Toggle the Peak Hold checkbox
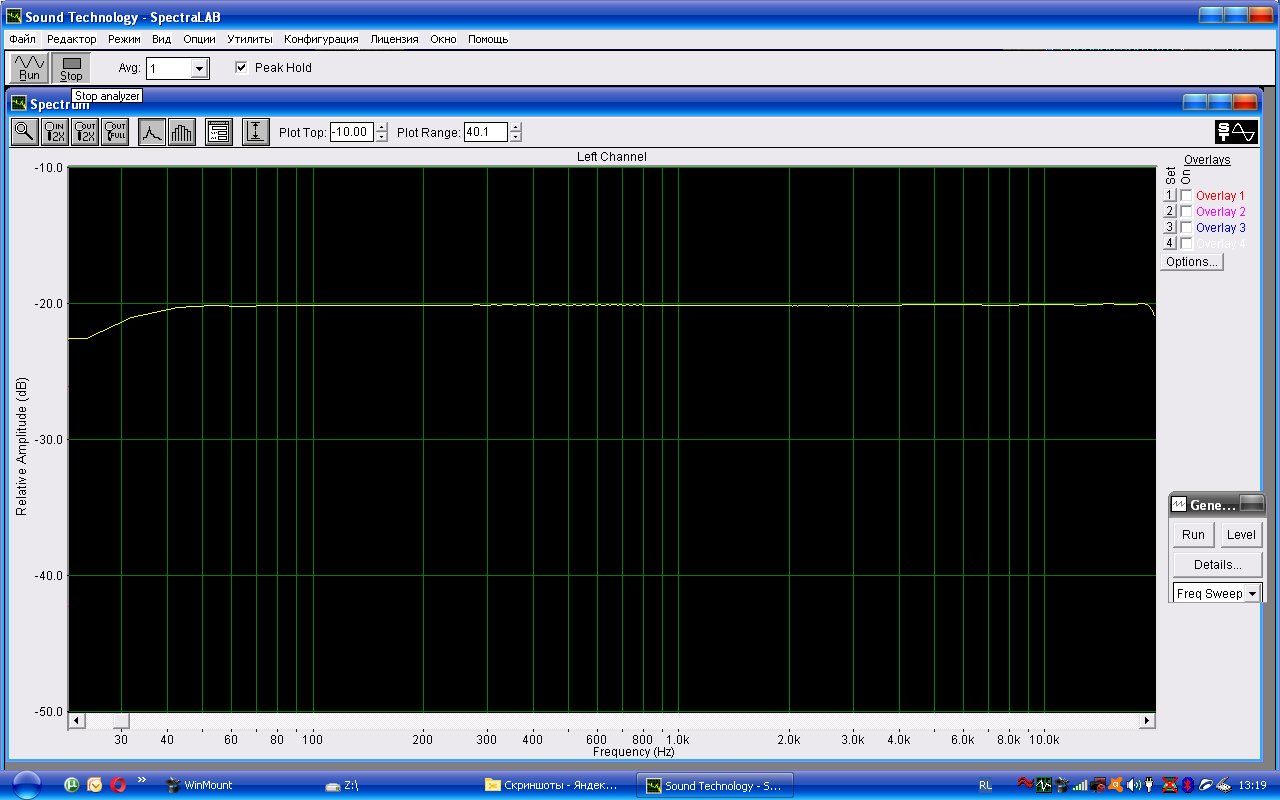This screenshot has width=1280, height=800. pos(241,68)
